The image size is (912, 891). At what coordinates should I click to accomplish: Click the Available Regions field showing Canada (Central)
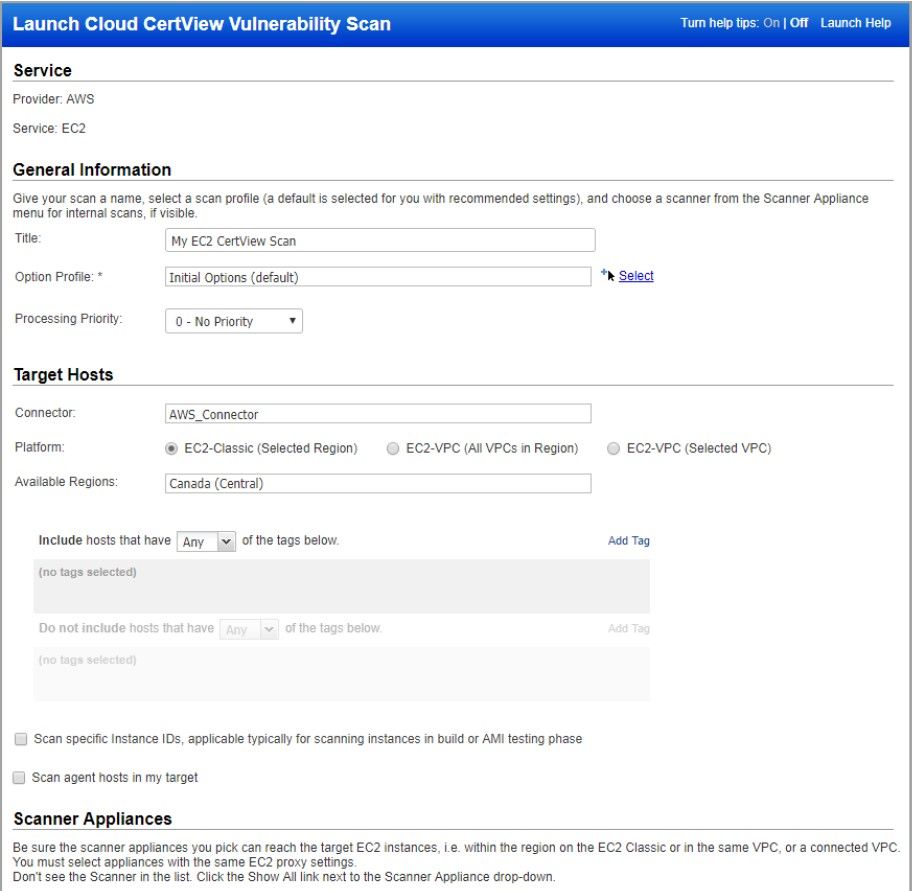pos(377,483)
